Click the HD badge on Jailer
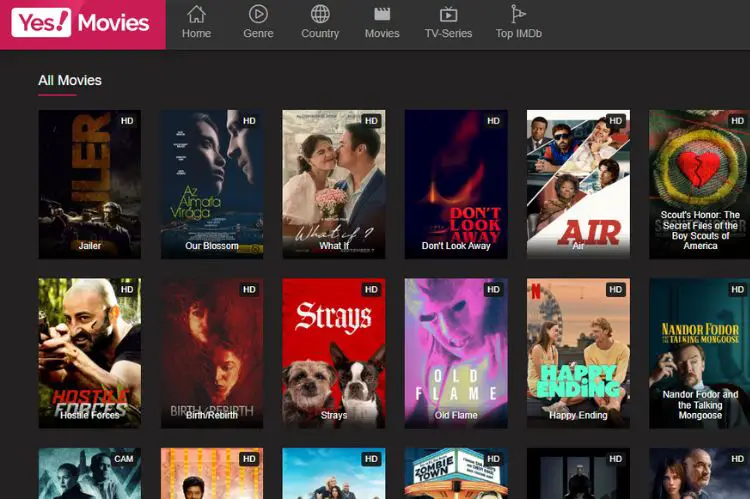 (x=127, y=121)
